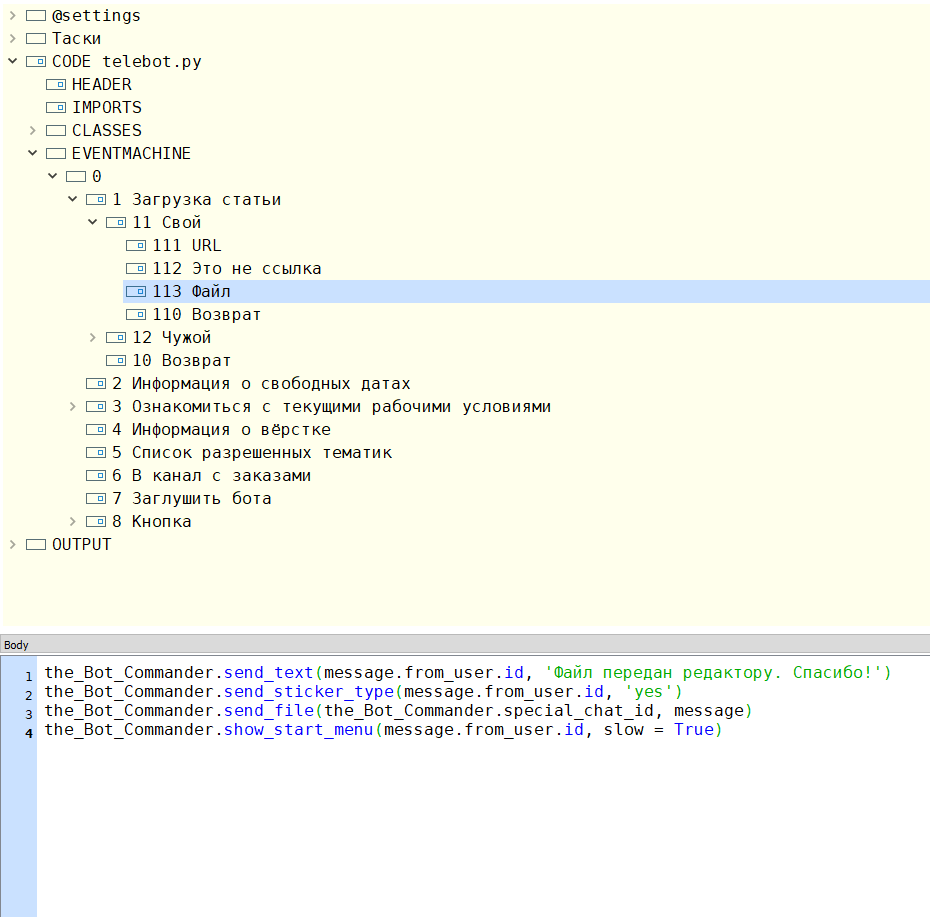The width and height of the screenshot is (930, 917).
Task: Select the HEADER headline
Action: point(102,85)
